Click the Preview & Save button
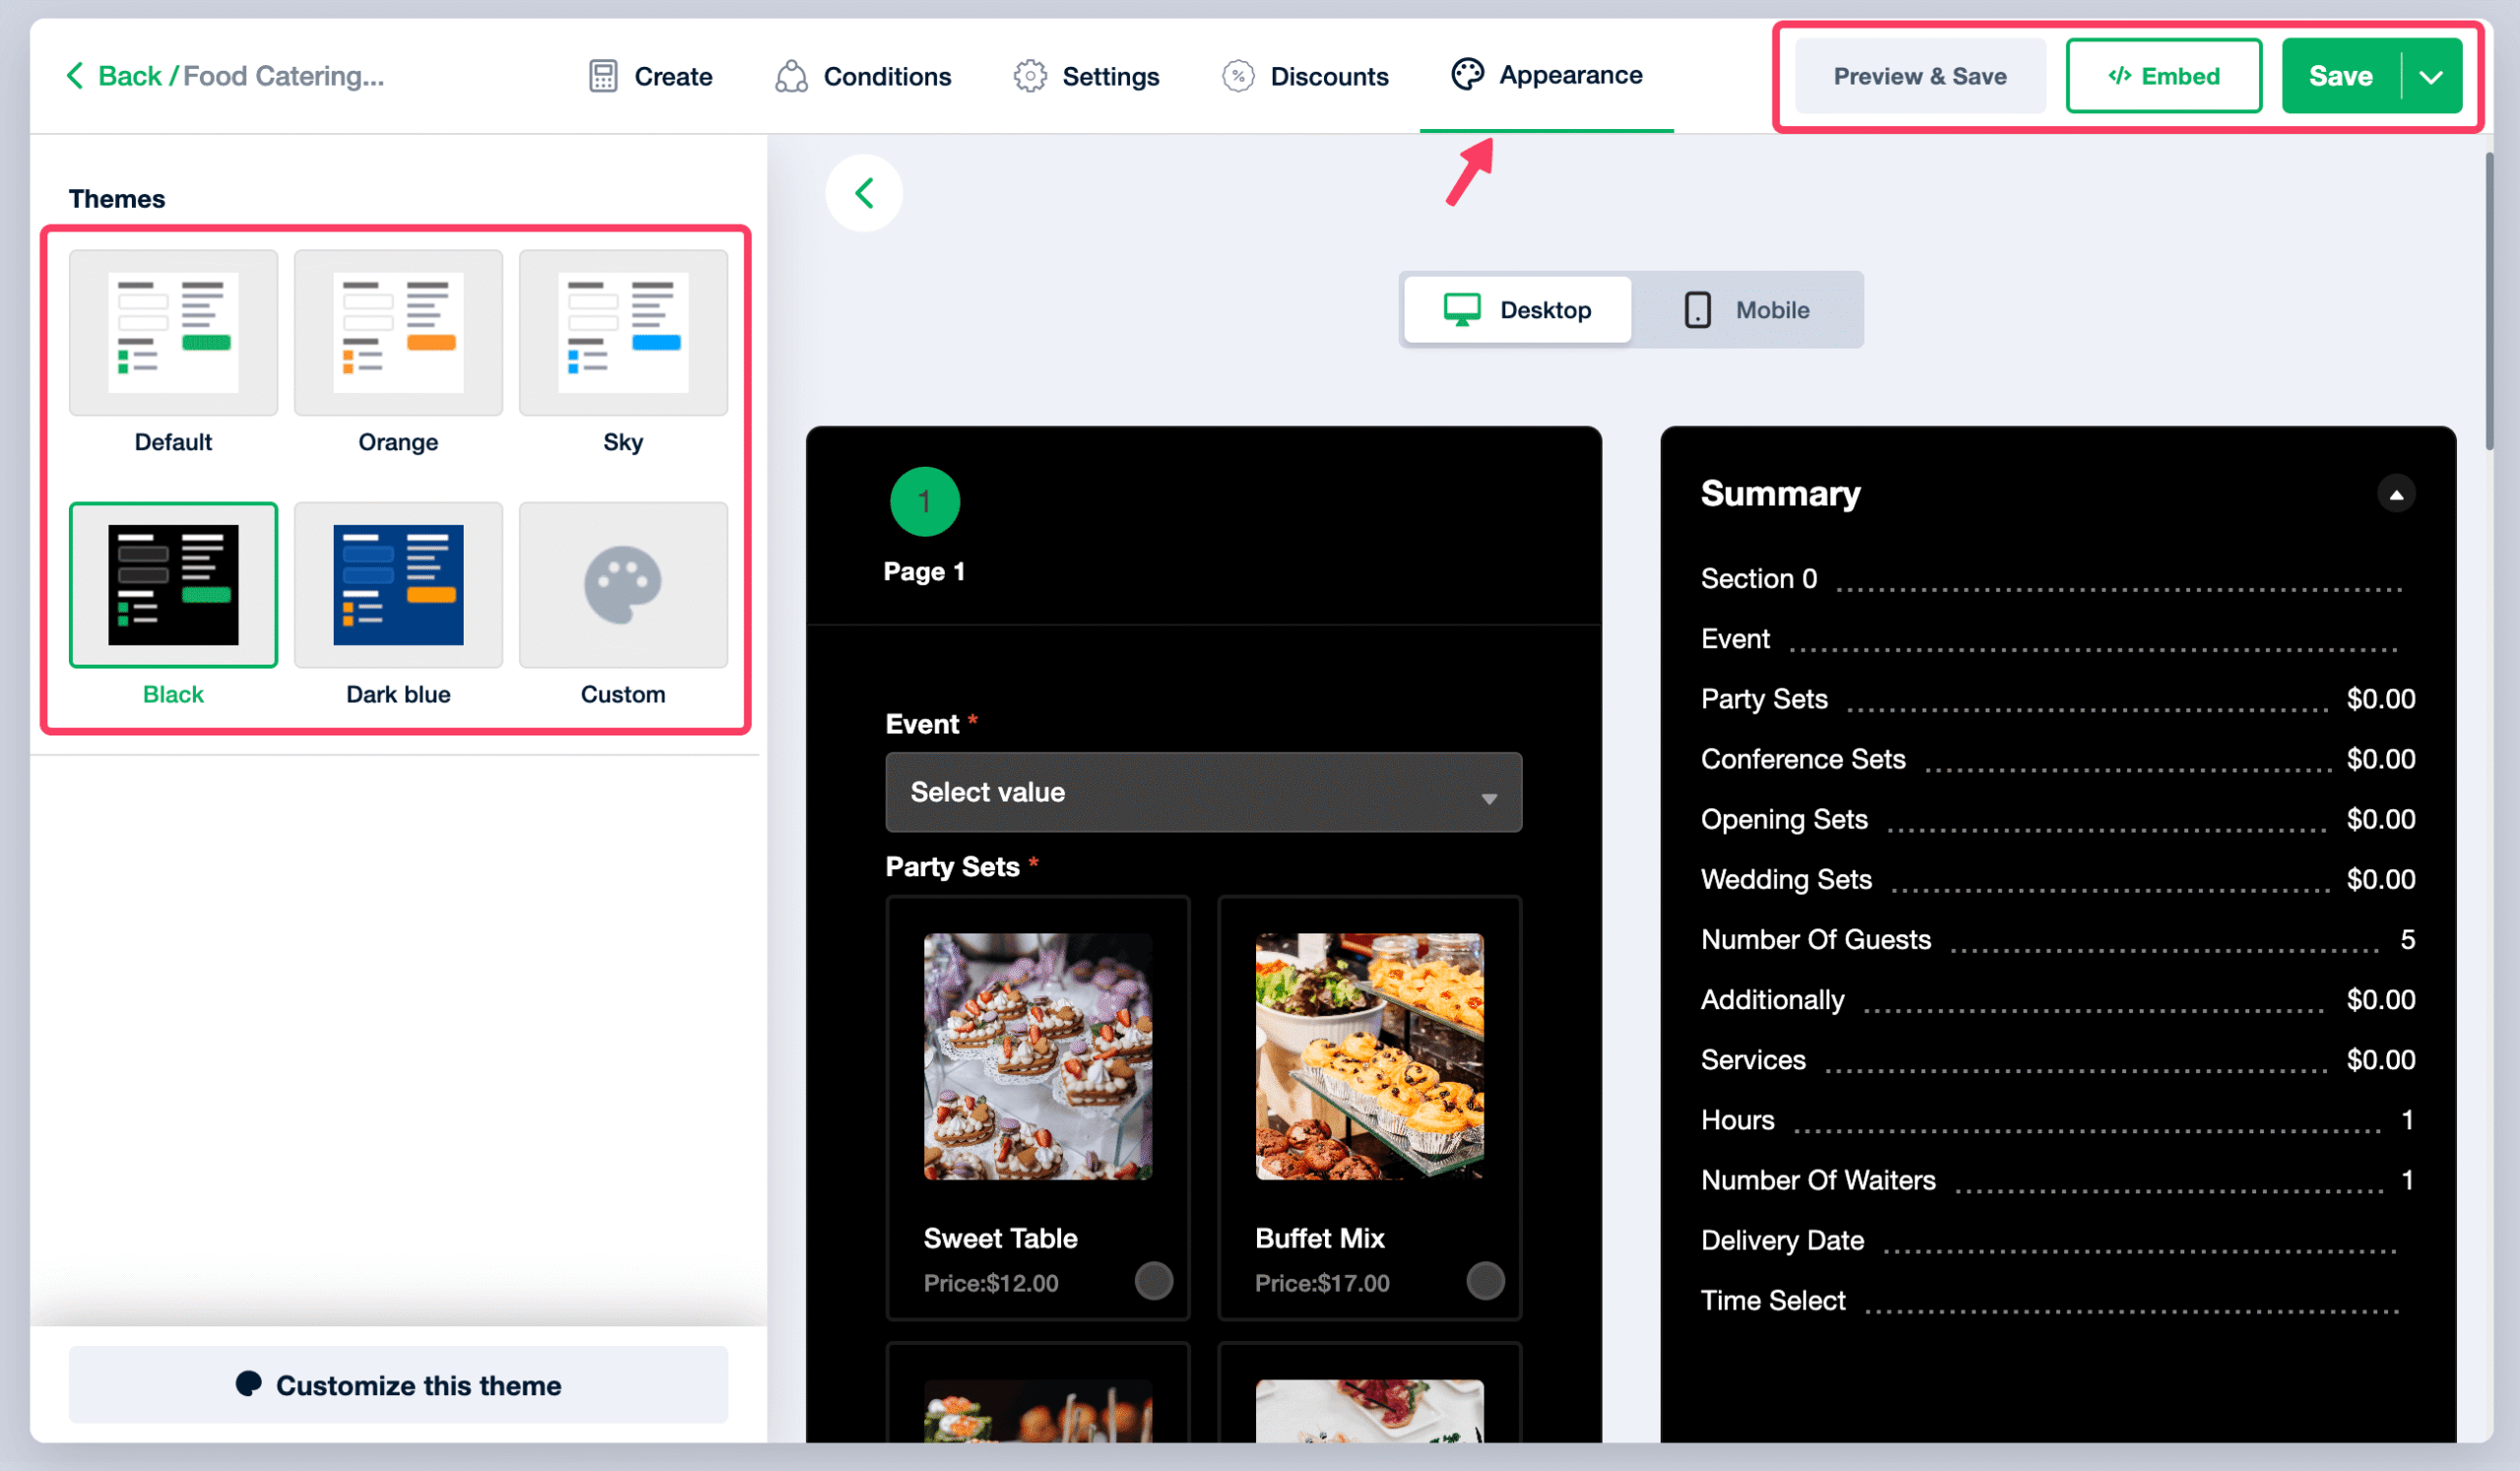The width and height of the screenshot is (2520, 1471). 1920,76
